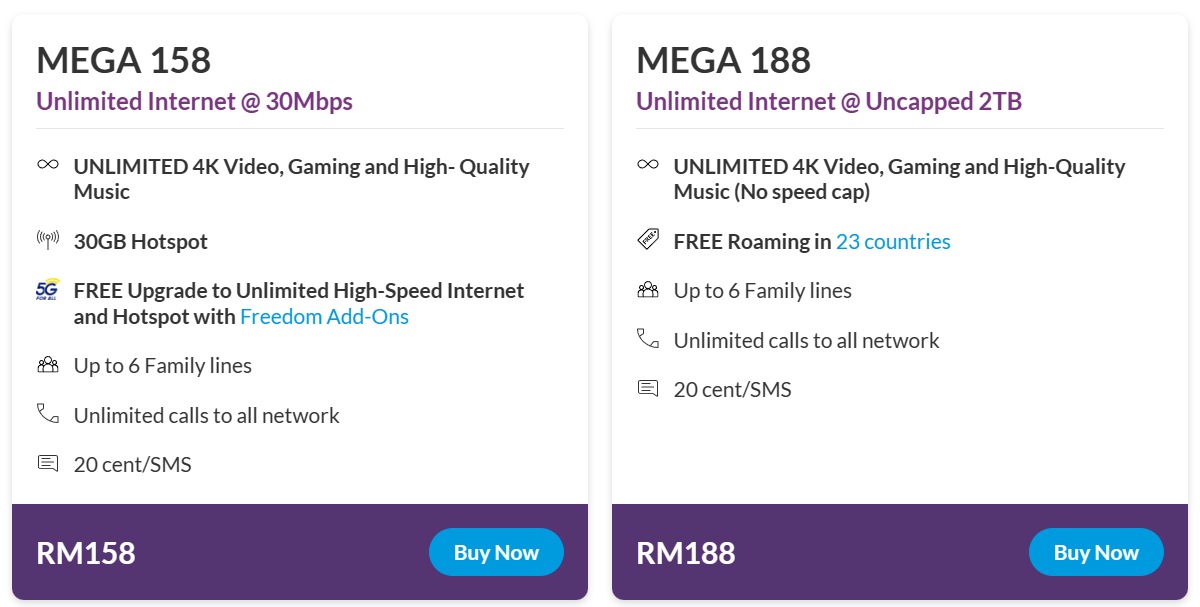Click the SMS icon in MEGA 158
This screenshot has height=607, width=1200.
48,463
